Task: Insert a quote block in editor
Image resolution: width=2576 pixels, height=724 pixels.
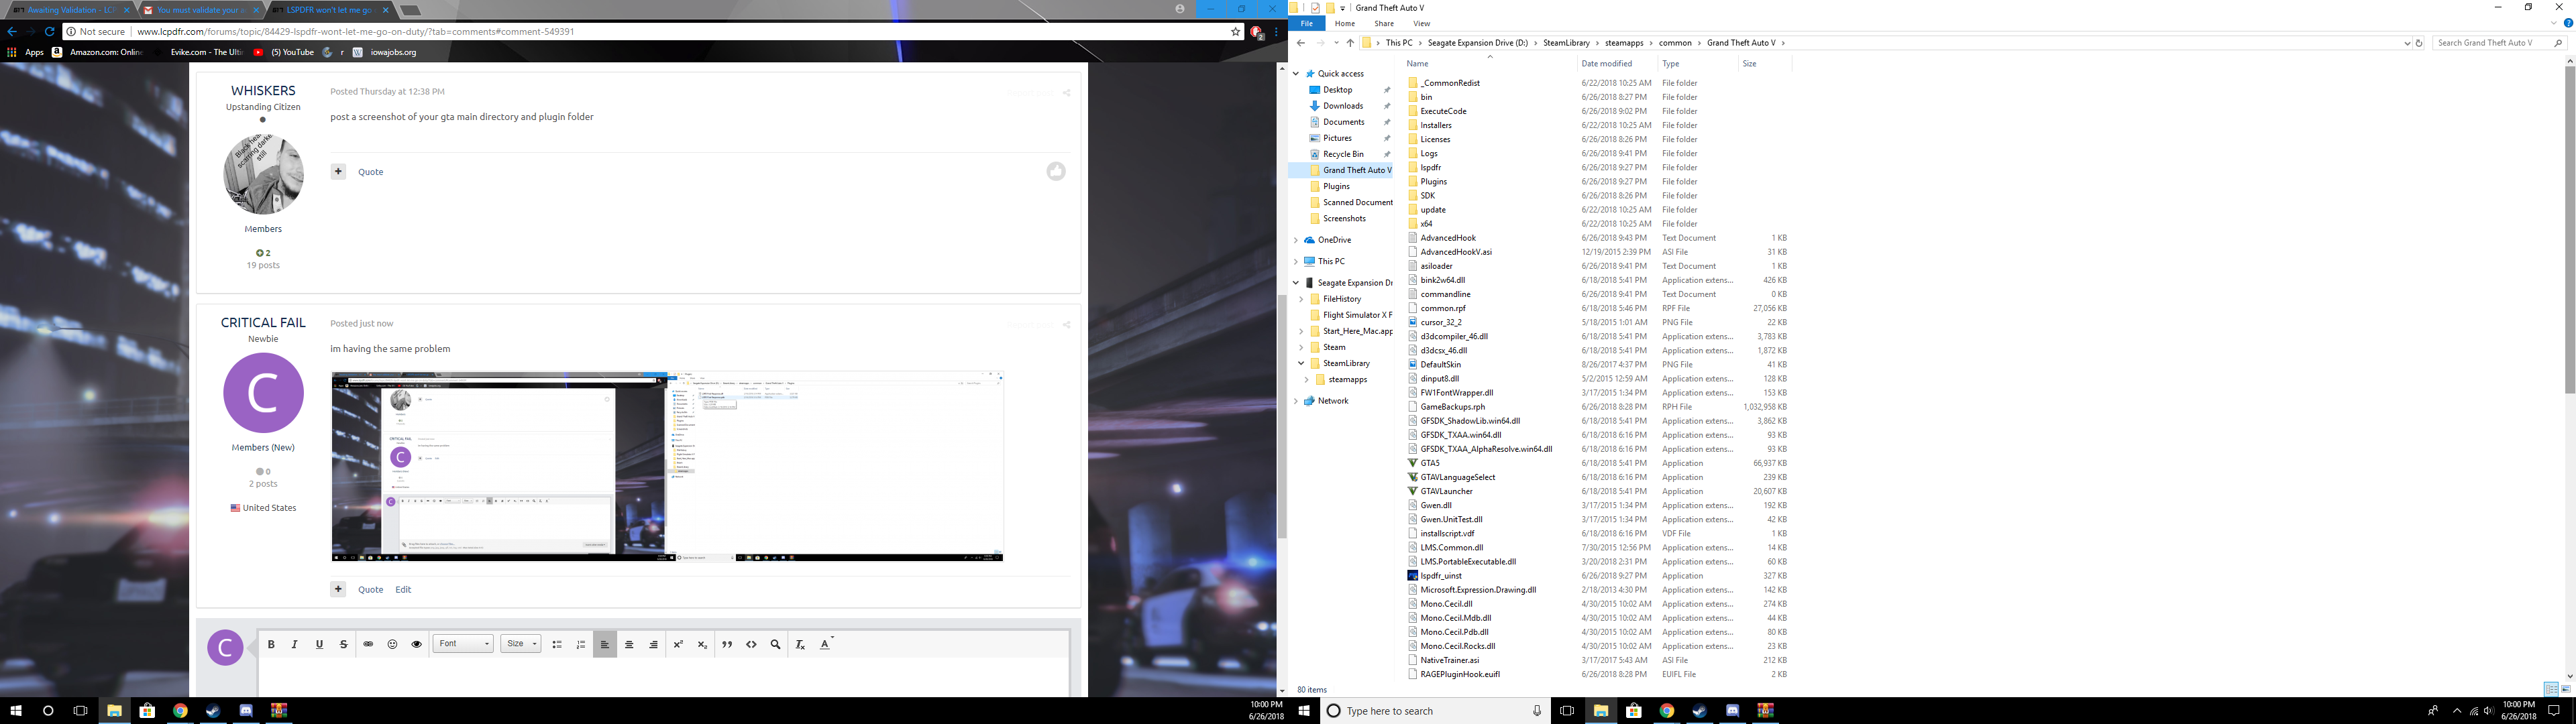Action: [x=727, y=644]
